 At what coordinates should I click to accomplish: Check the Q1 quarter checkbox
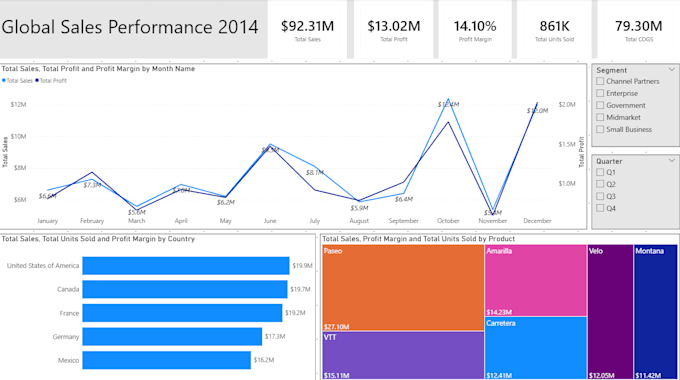(600, 172)
